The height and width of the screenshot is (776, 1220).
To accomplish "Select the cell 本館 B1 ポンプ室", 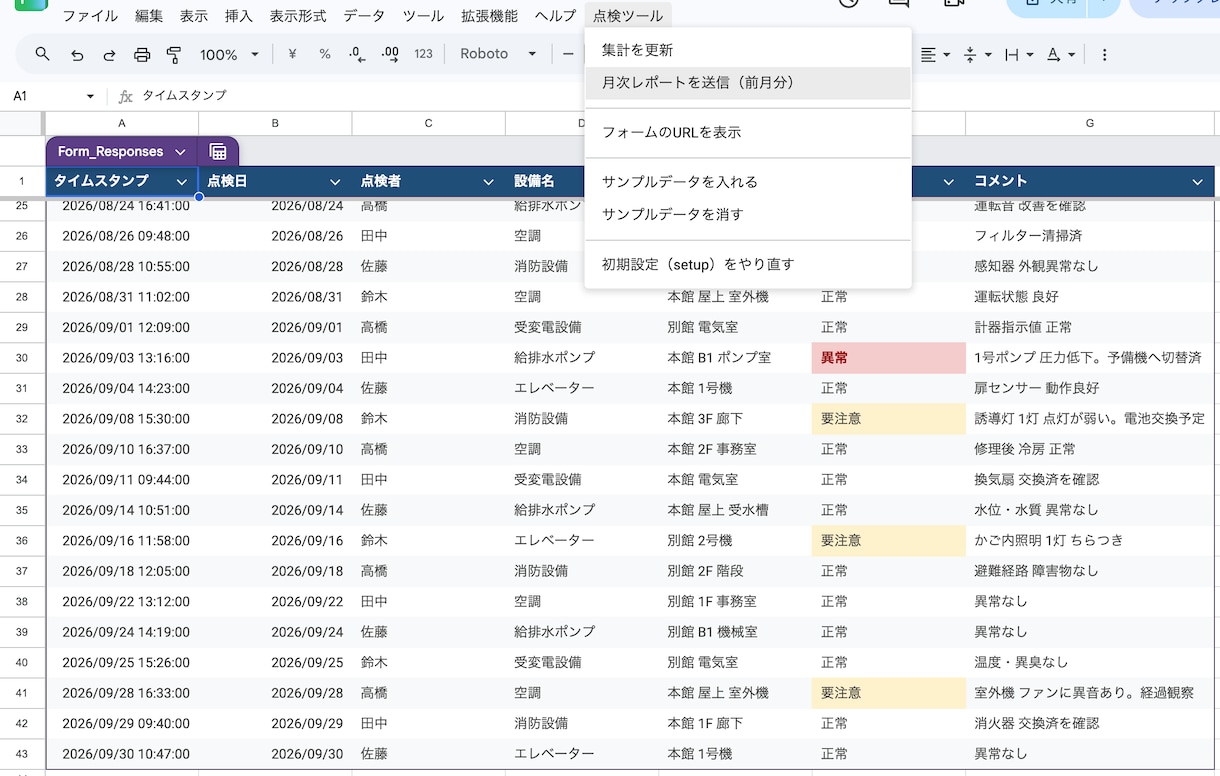I will click(x=735, y=358).
